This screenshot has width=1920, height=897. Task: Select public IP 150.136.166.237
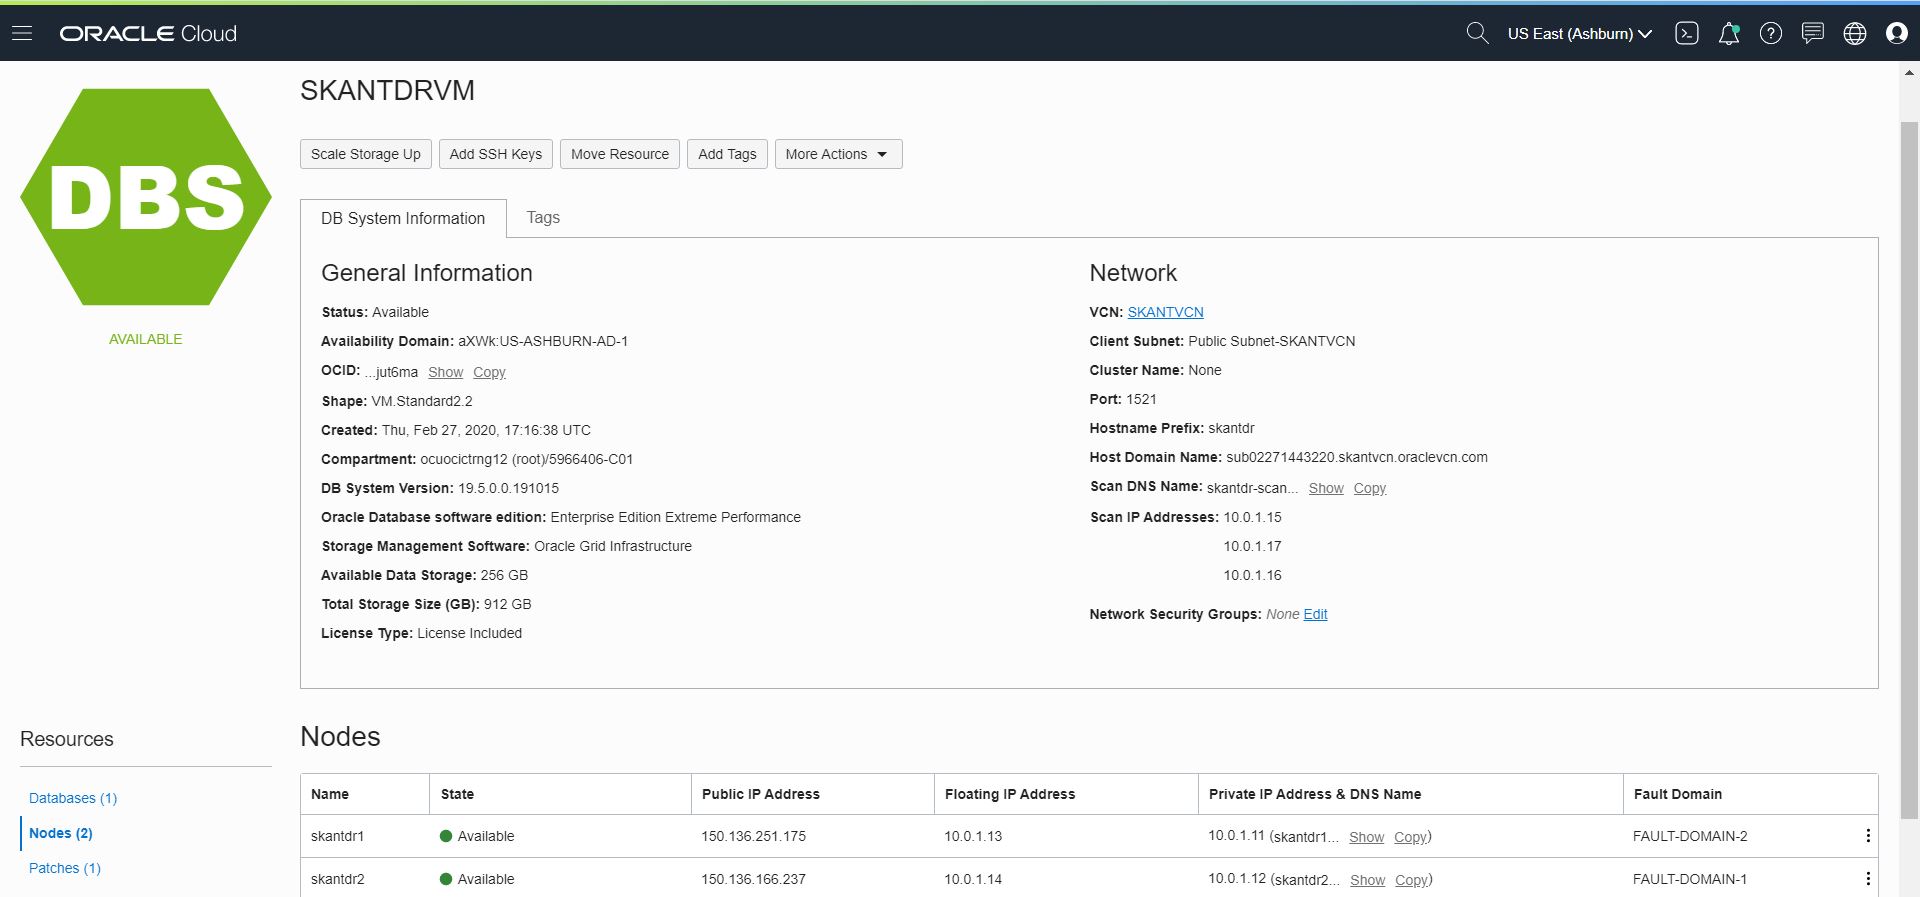pyautogui.click(x=753, y=879)
